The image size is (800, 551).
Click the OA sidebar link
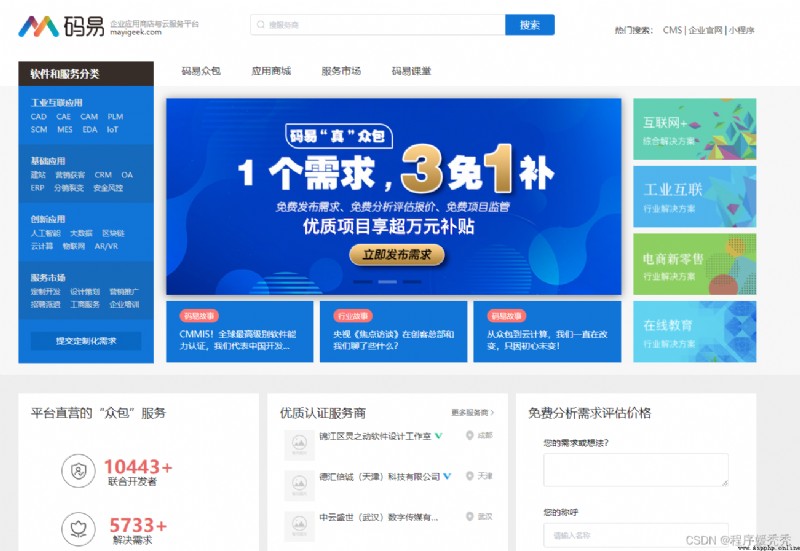tap(127, 175)
